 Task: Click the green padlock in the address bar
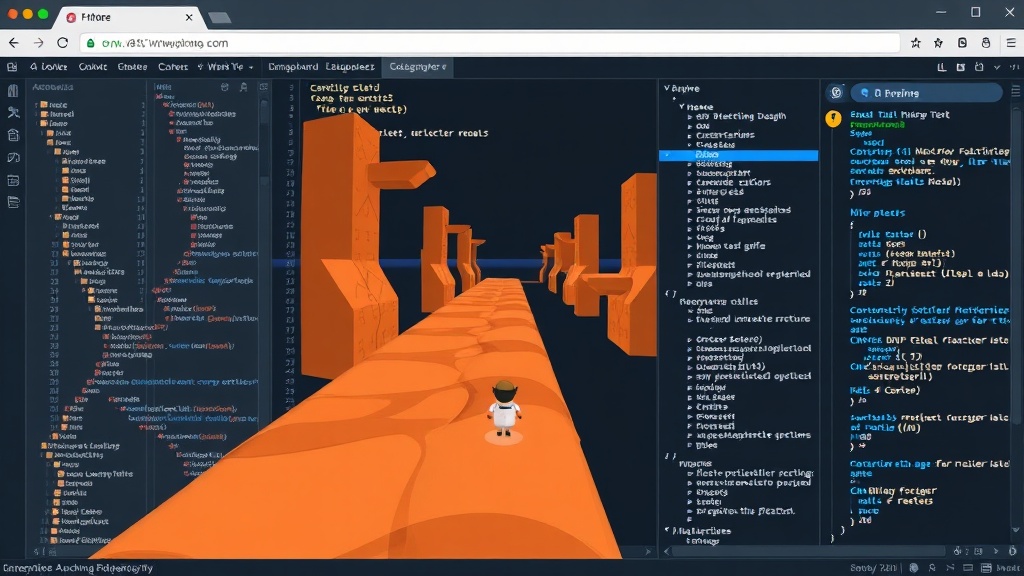(x=91, y=43)
